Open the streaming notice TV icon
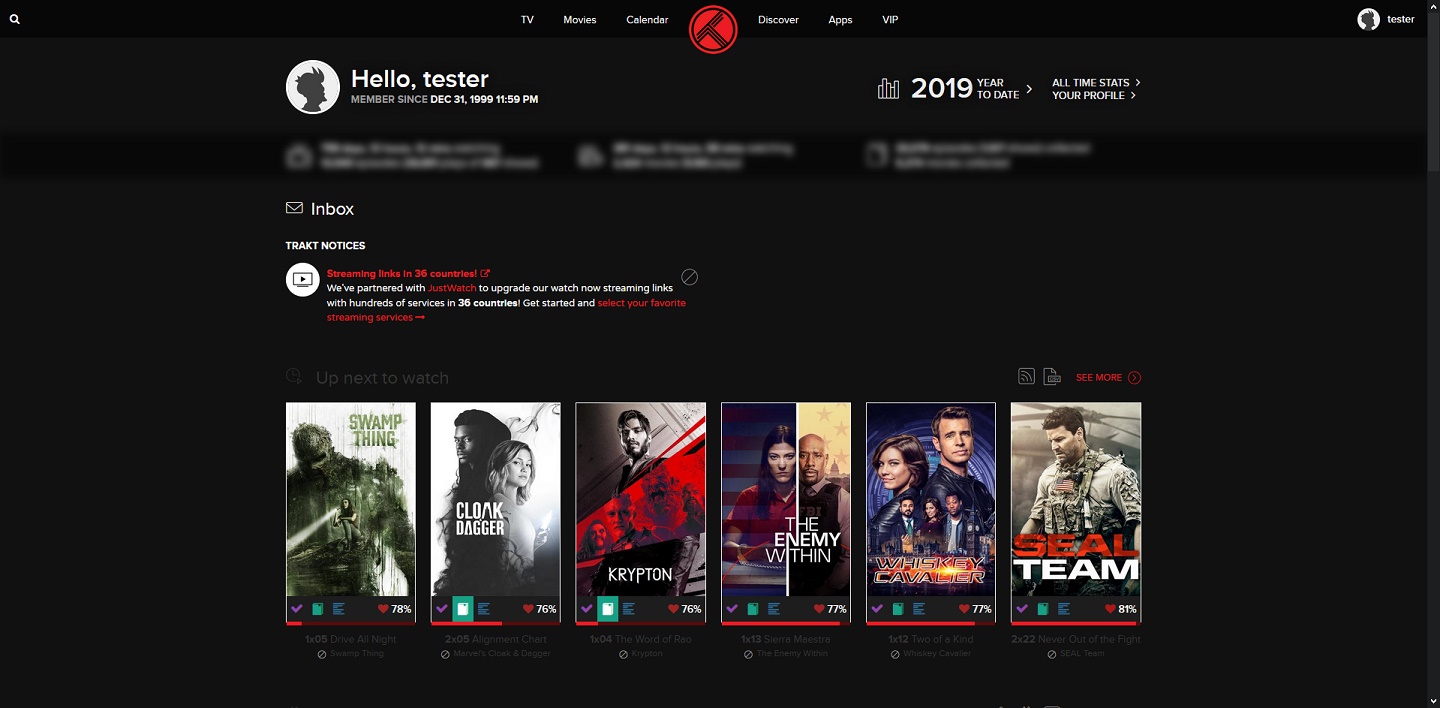The height and width of the screenshot is (708, 1440). pyautogui.click(x=302, y=280)
